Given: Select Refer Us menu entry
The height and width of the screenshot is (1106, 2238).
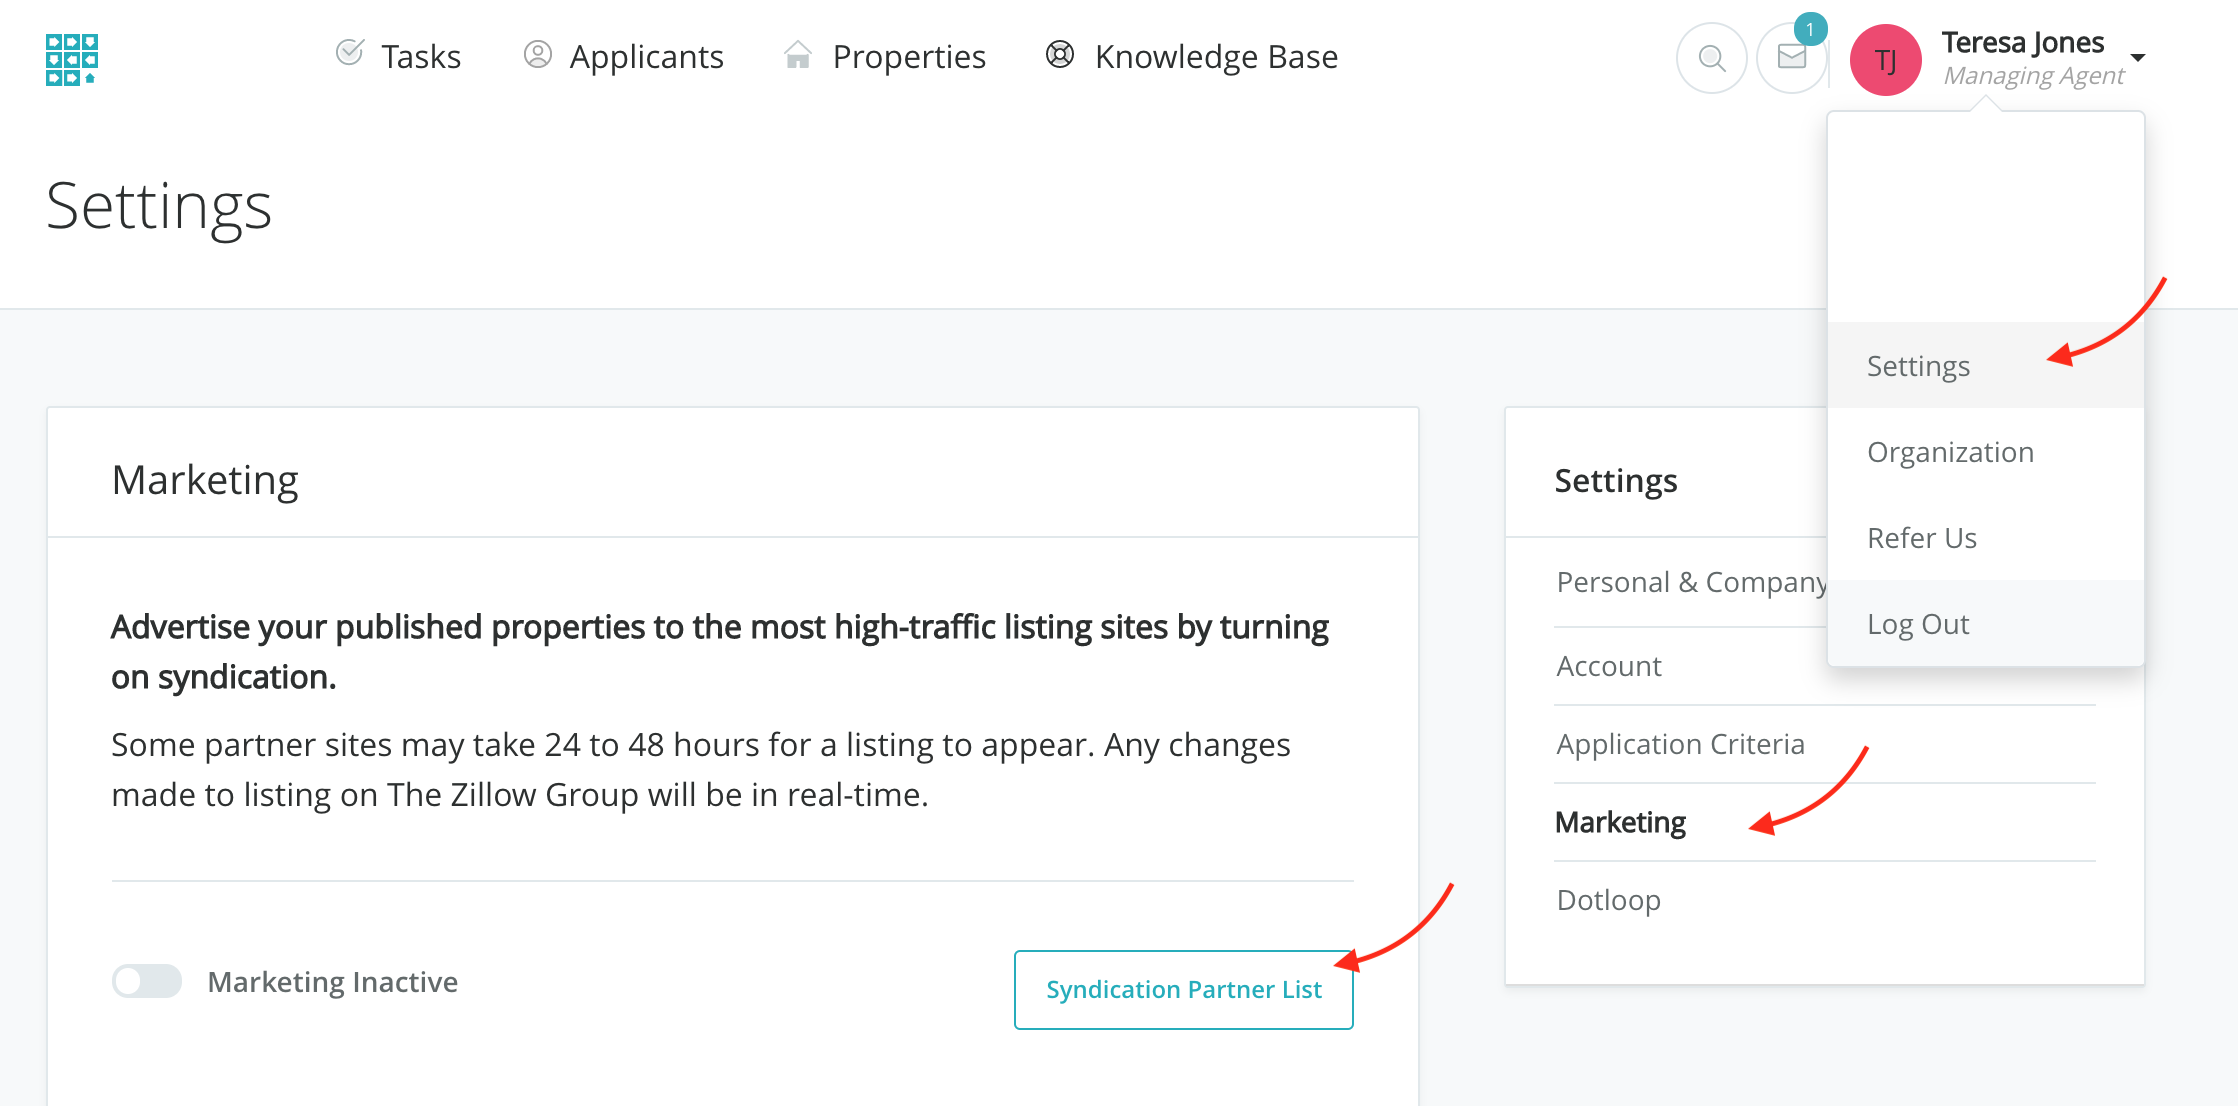Looking at the screenshot, I should tap(1921, 538).
